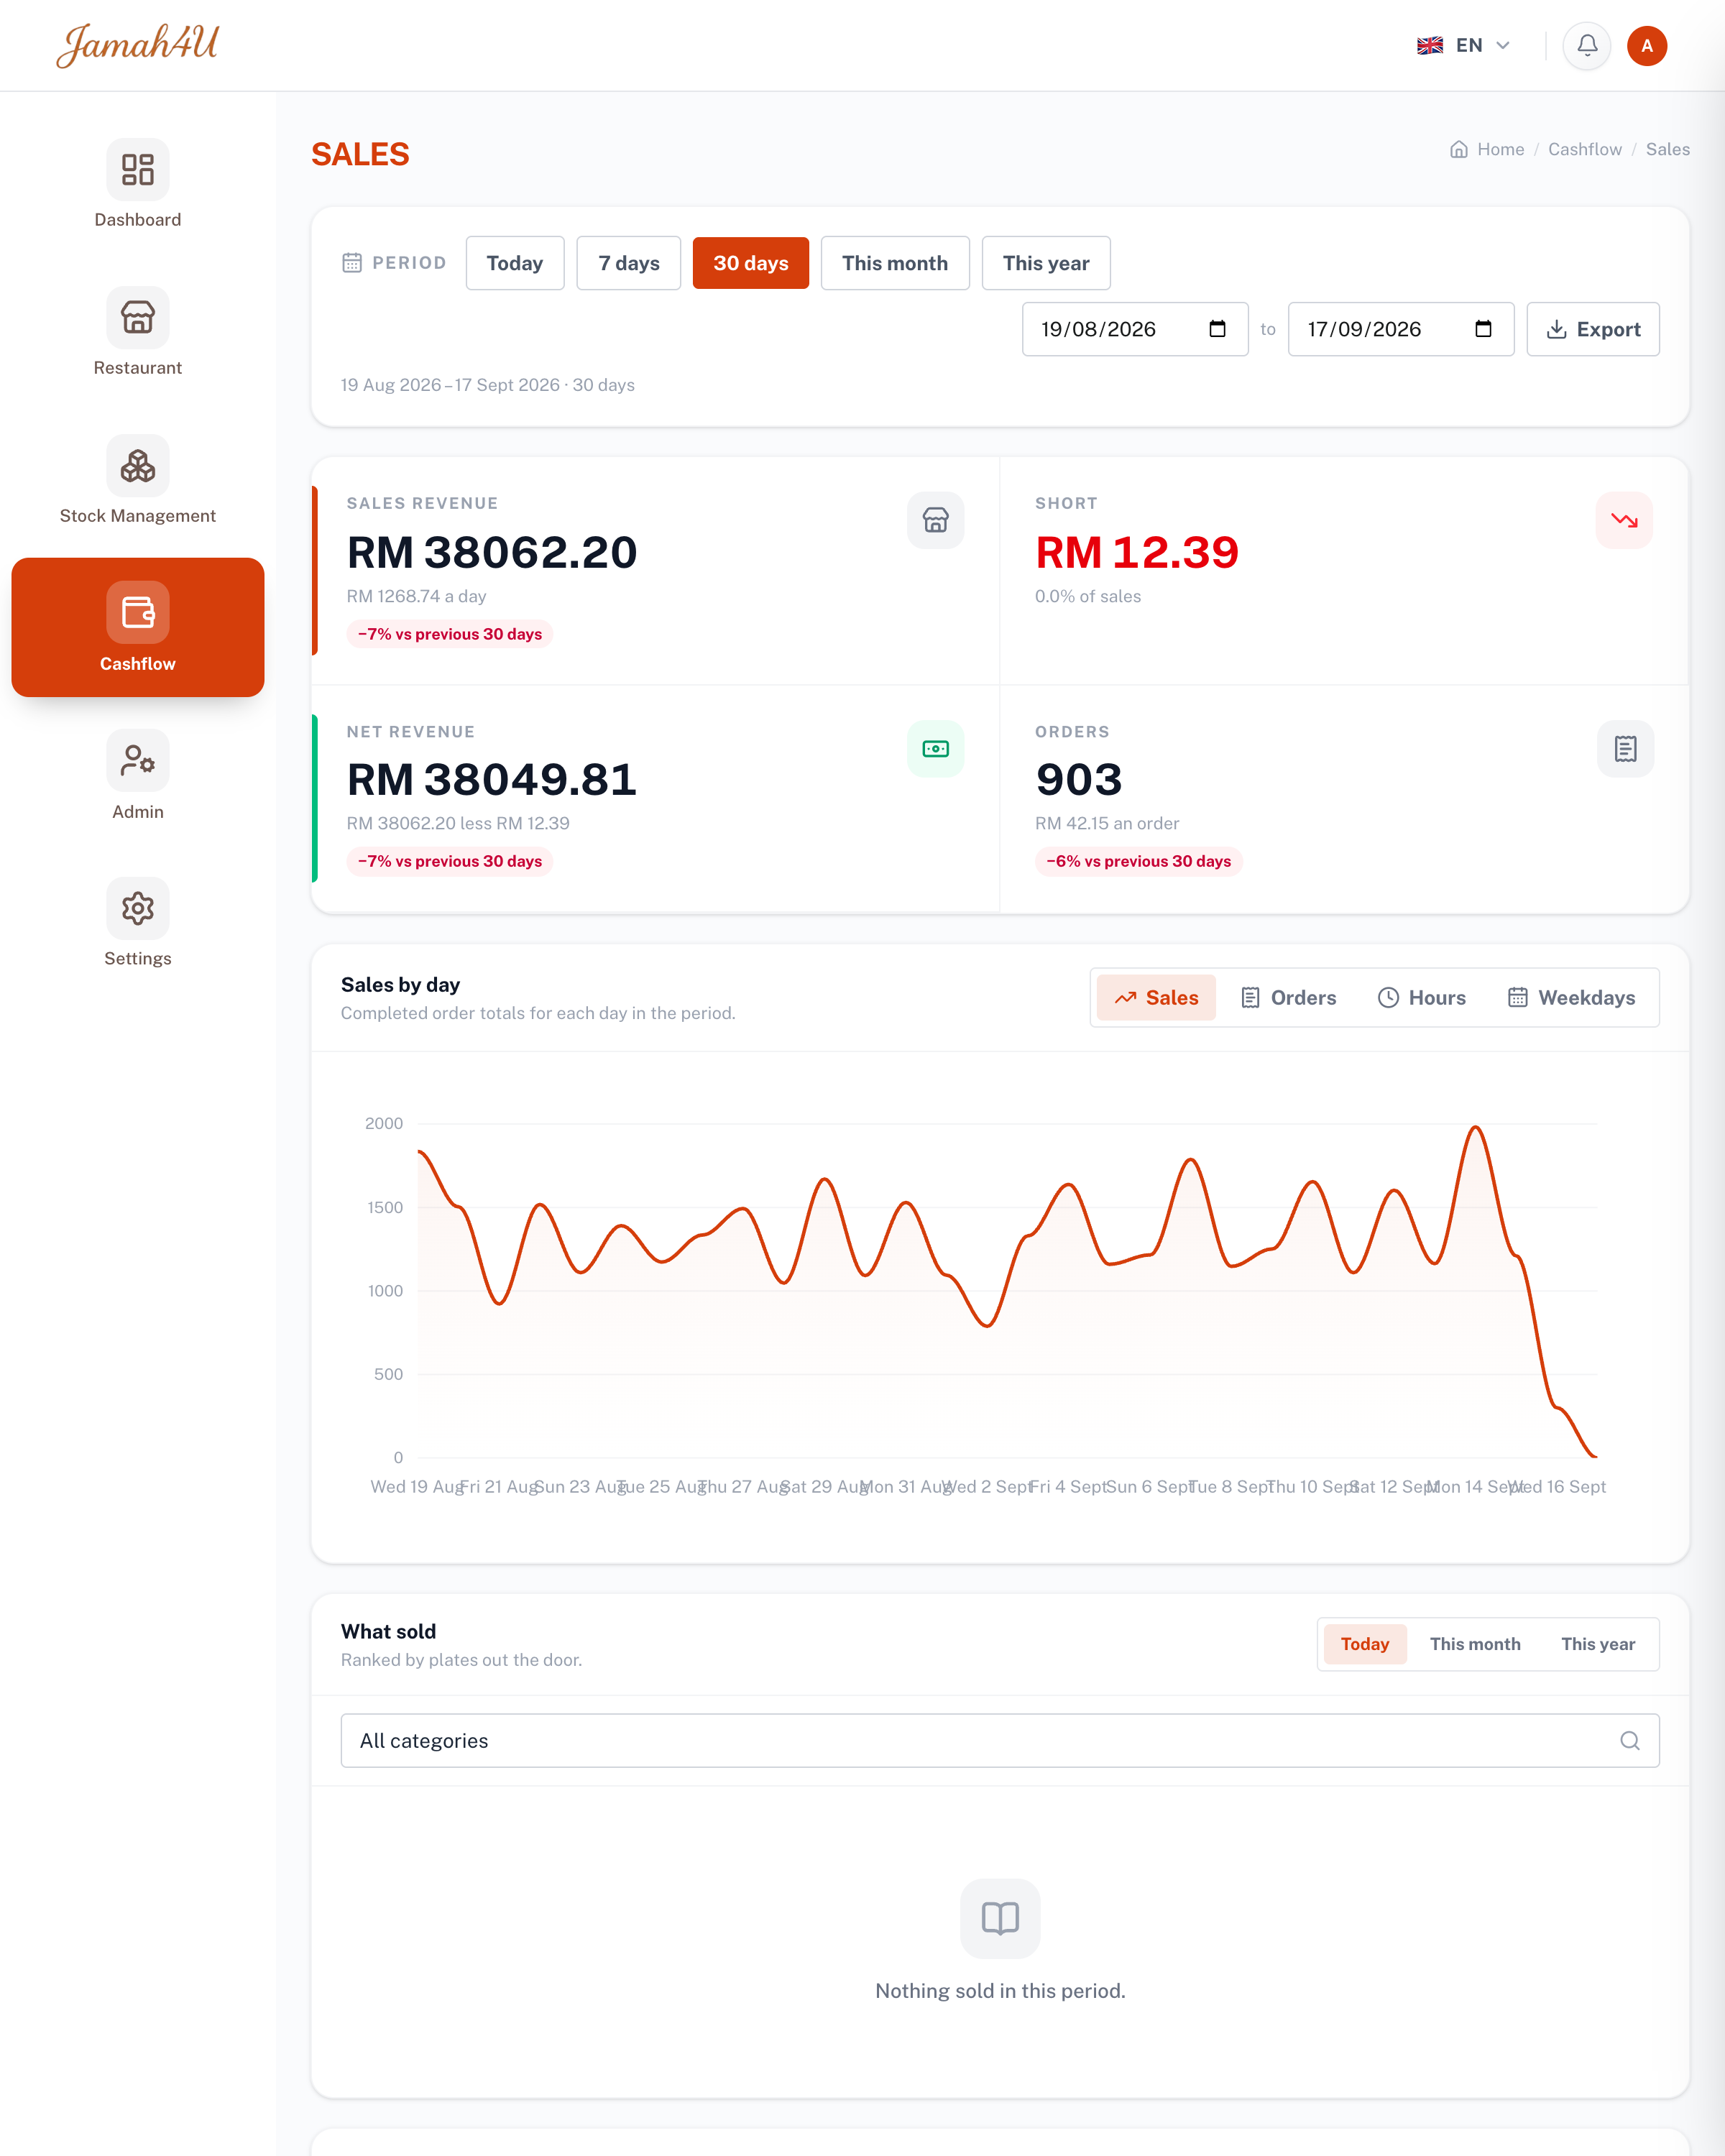The height and width of the screenshot is (2156, 1725).
Task: Click the RM 12.39 short value
Action: coord(1137,552)
